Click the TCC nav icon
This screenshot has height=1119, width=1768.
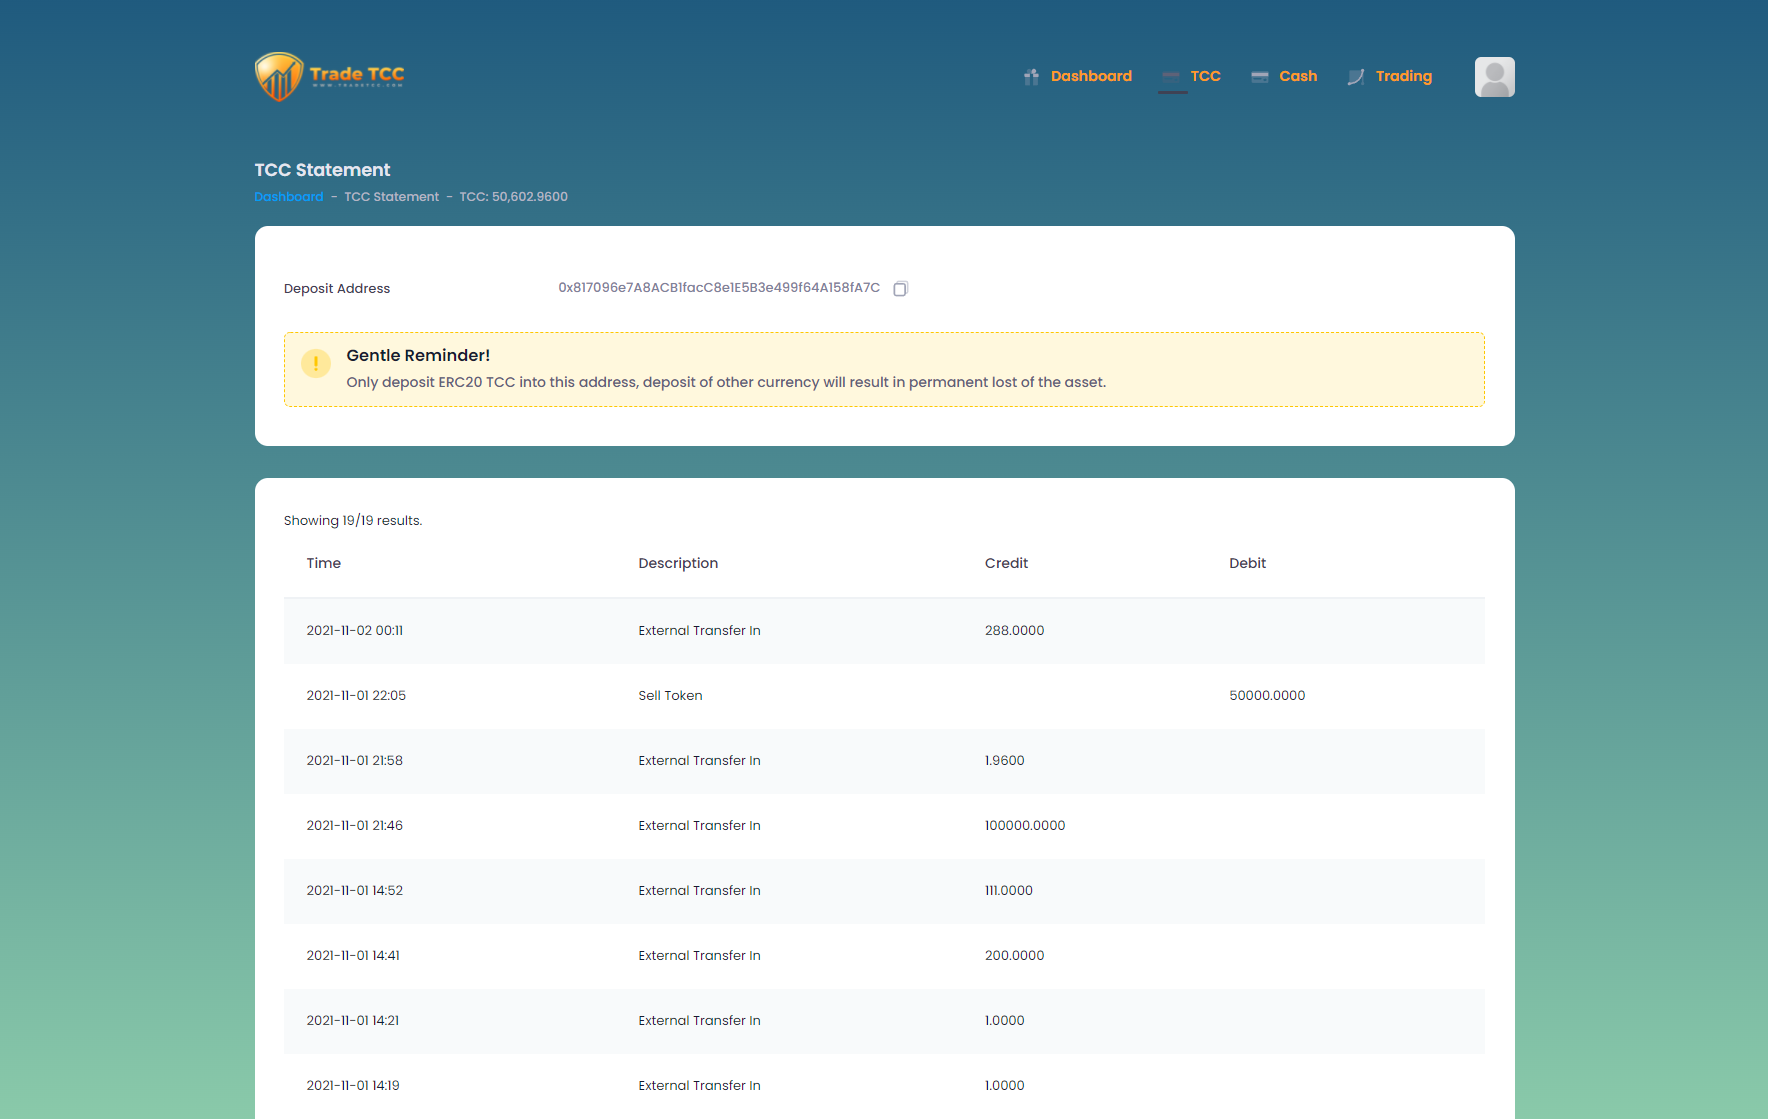[x=1171, y=77]
